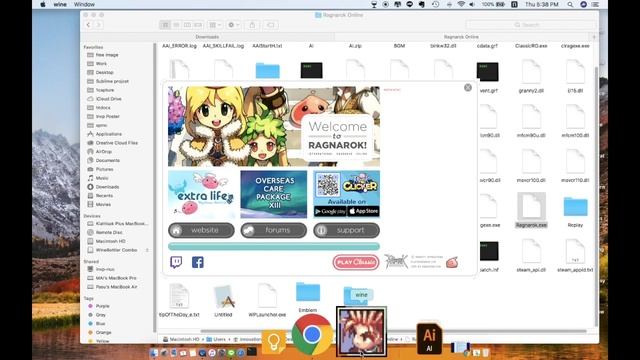Open the launcher's support button
The height and width of the screenshot is (360, 640).
point(346,230)
